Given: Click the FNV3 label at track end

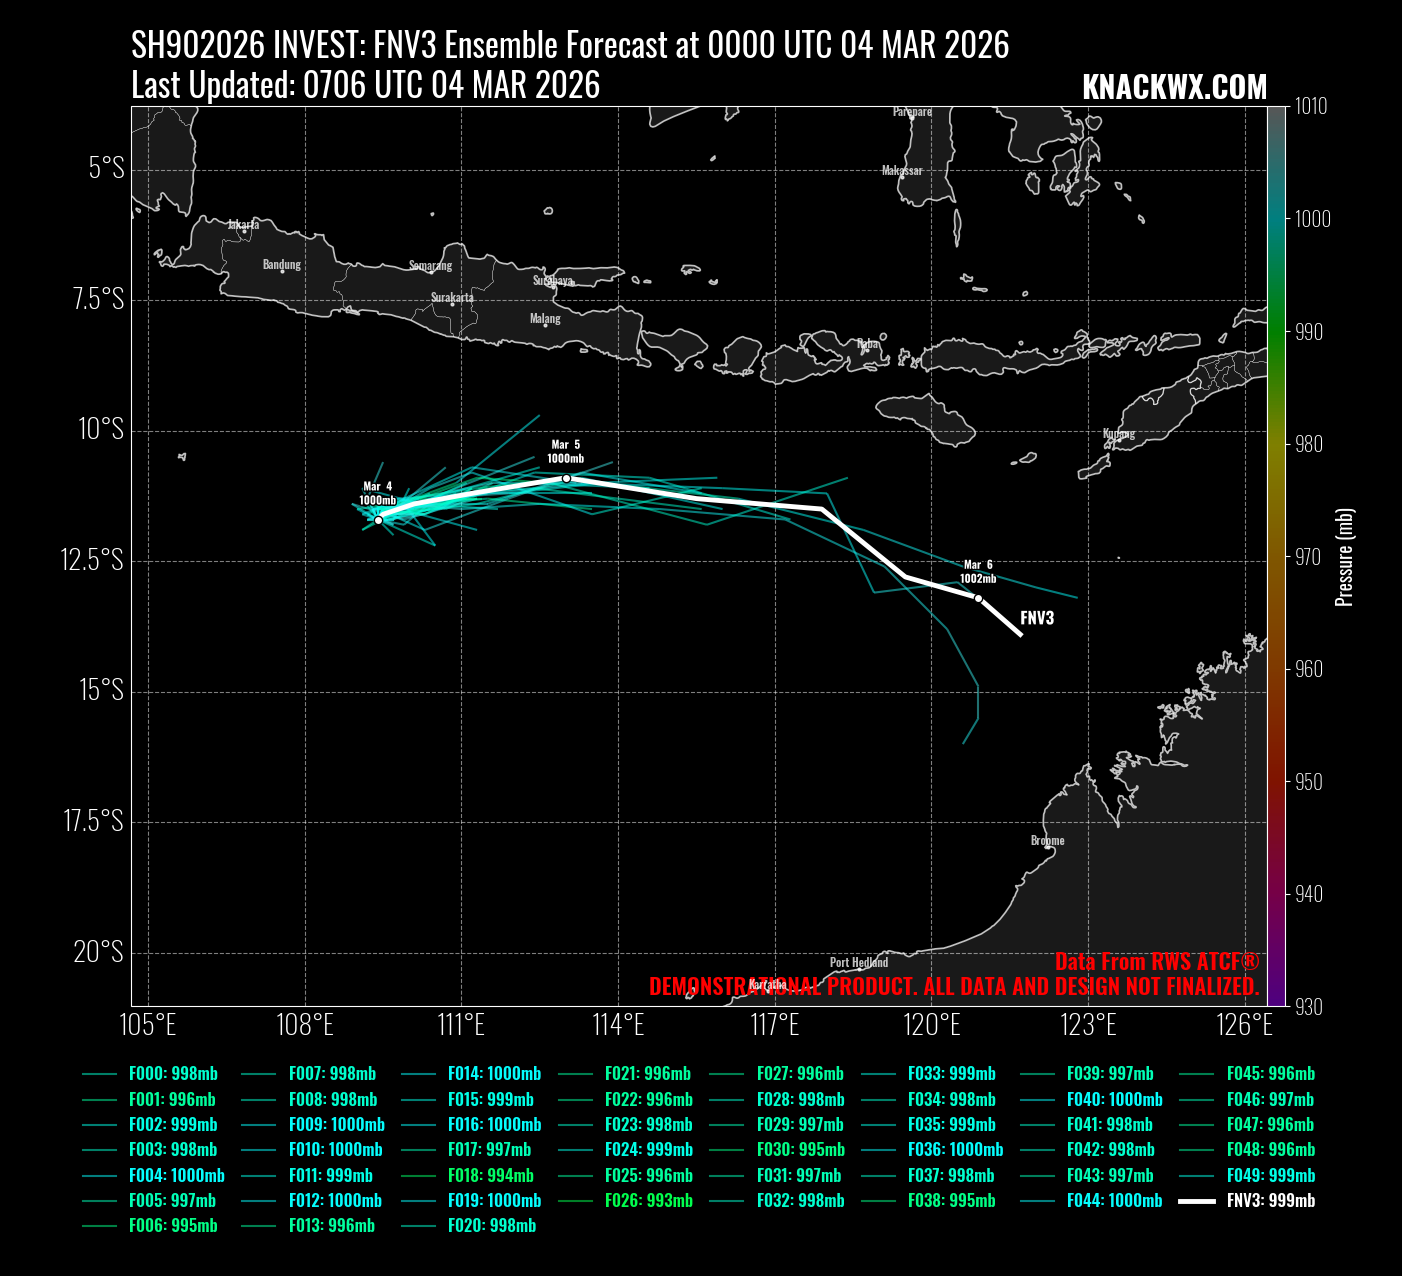Looking at the screenshot, I should click(x=1036, y=618).
